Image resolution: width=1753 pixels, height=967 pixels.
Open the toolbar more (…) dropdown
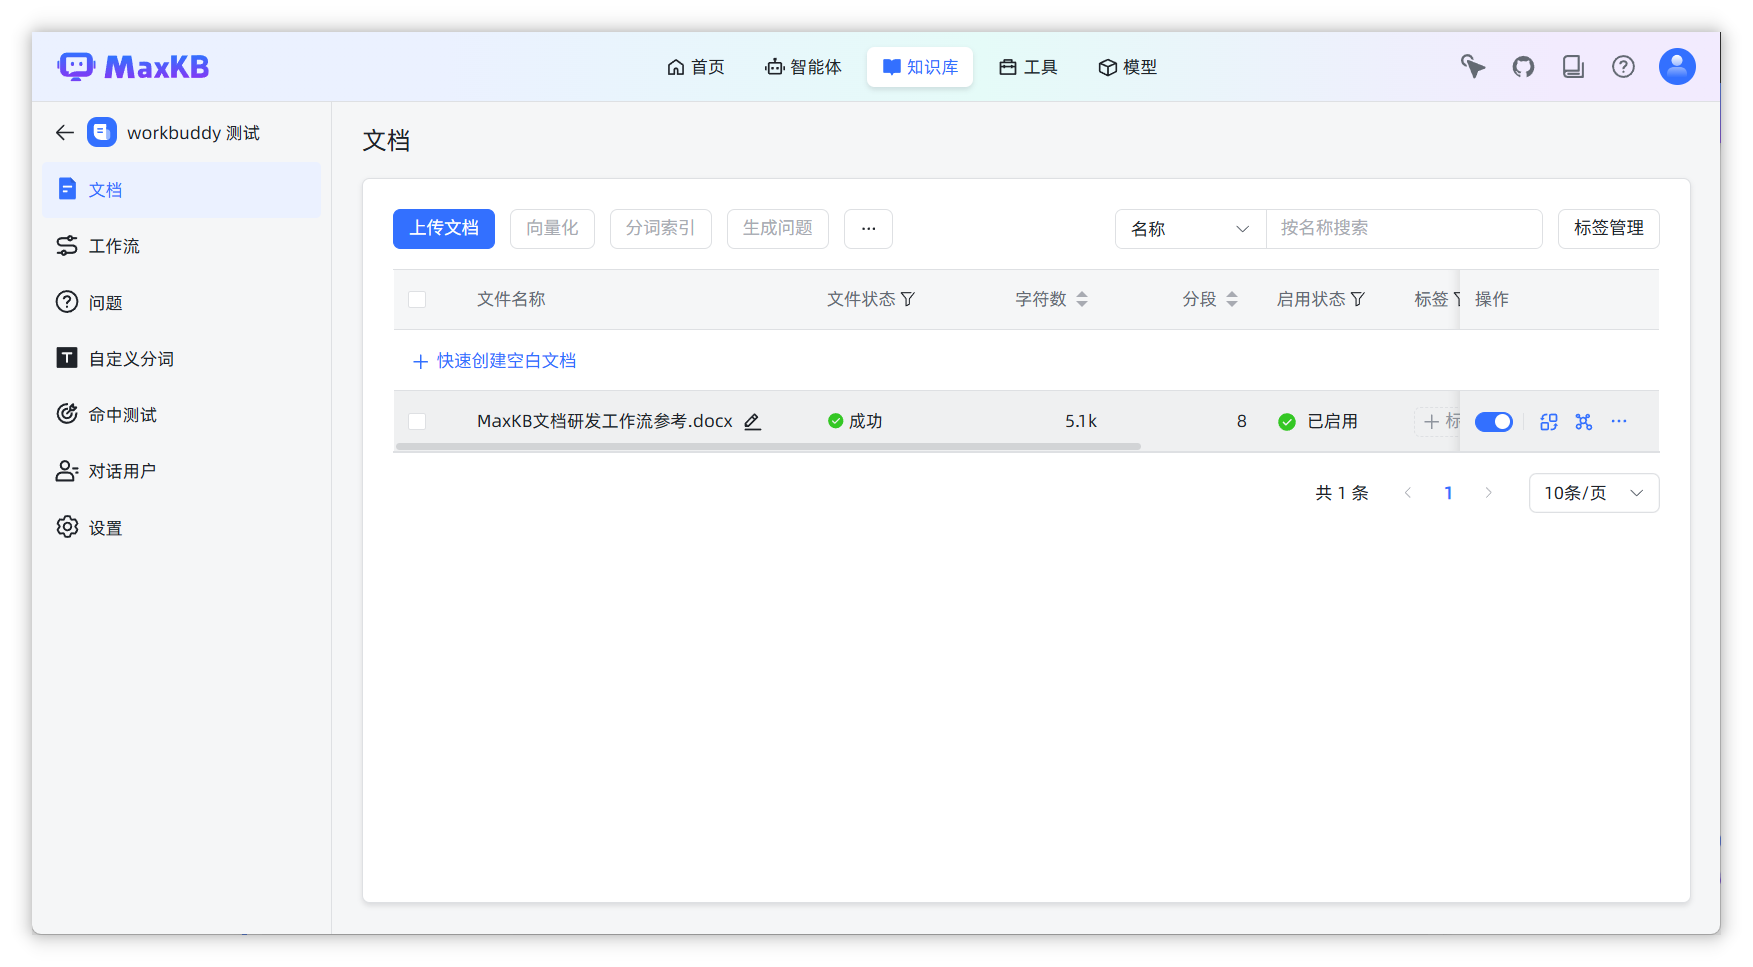pos(868,229)
